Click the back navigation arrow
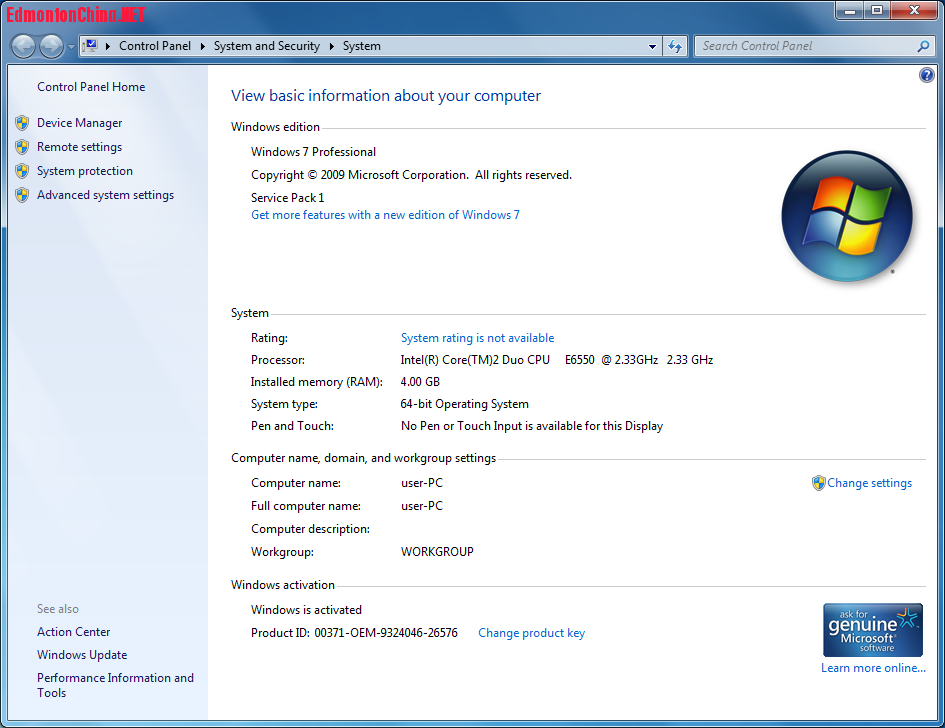The width and height of the screenshot is (945, 728). (22, 46)
